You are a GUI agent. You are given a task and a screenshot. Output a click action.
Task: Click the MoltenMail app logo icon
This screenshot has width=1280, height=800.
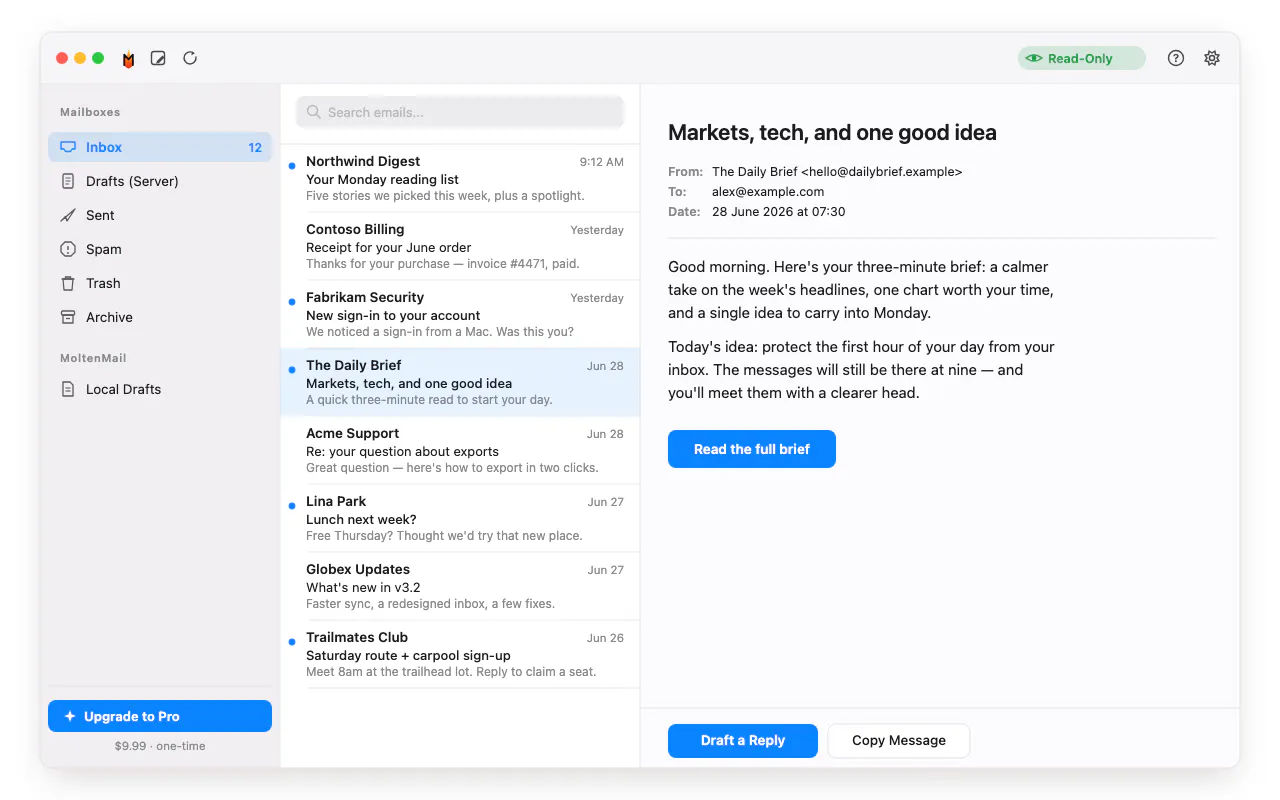[x=128, y=59]
